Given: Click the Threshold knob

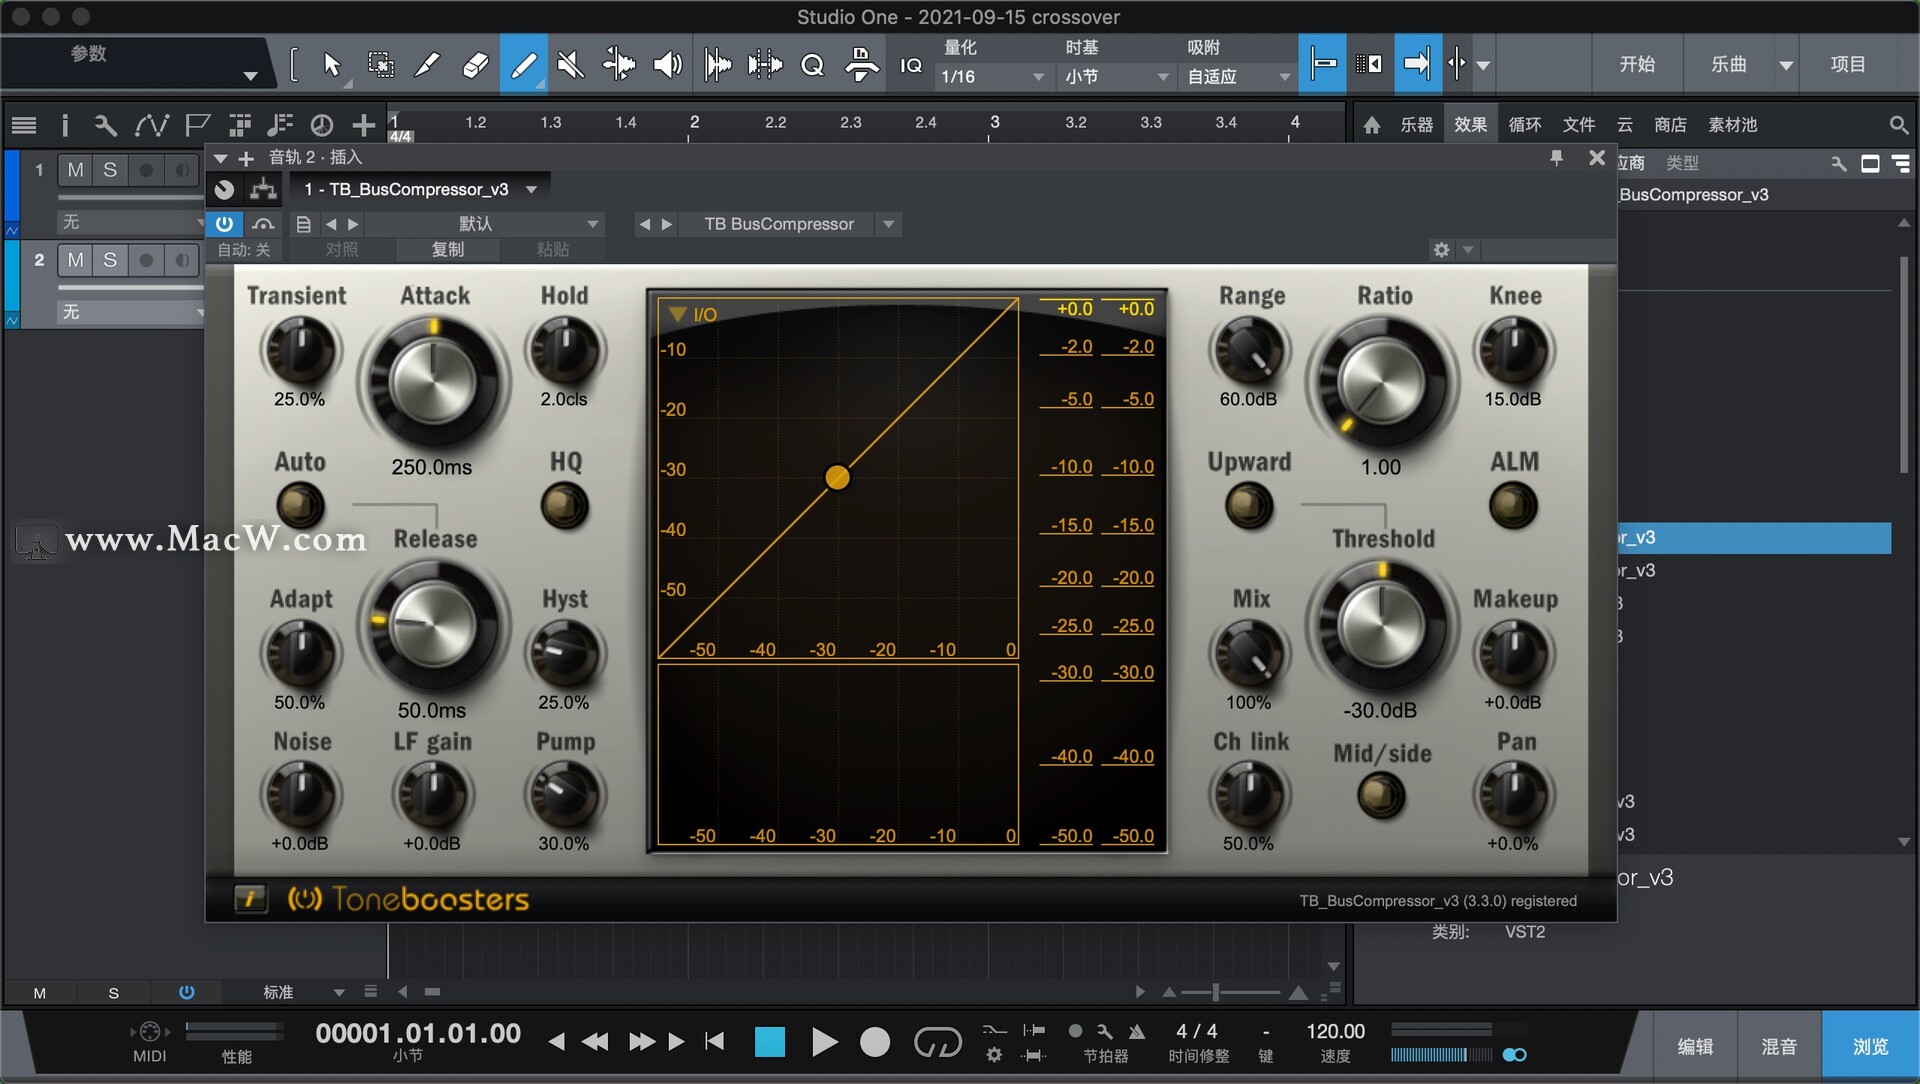Looking at the screenshot, I should click(x=1381, y=625).
